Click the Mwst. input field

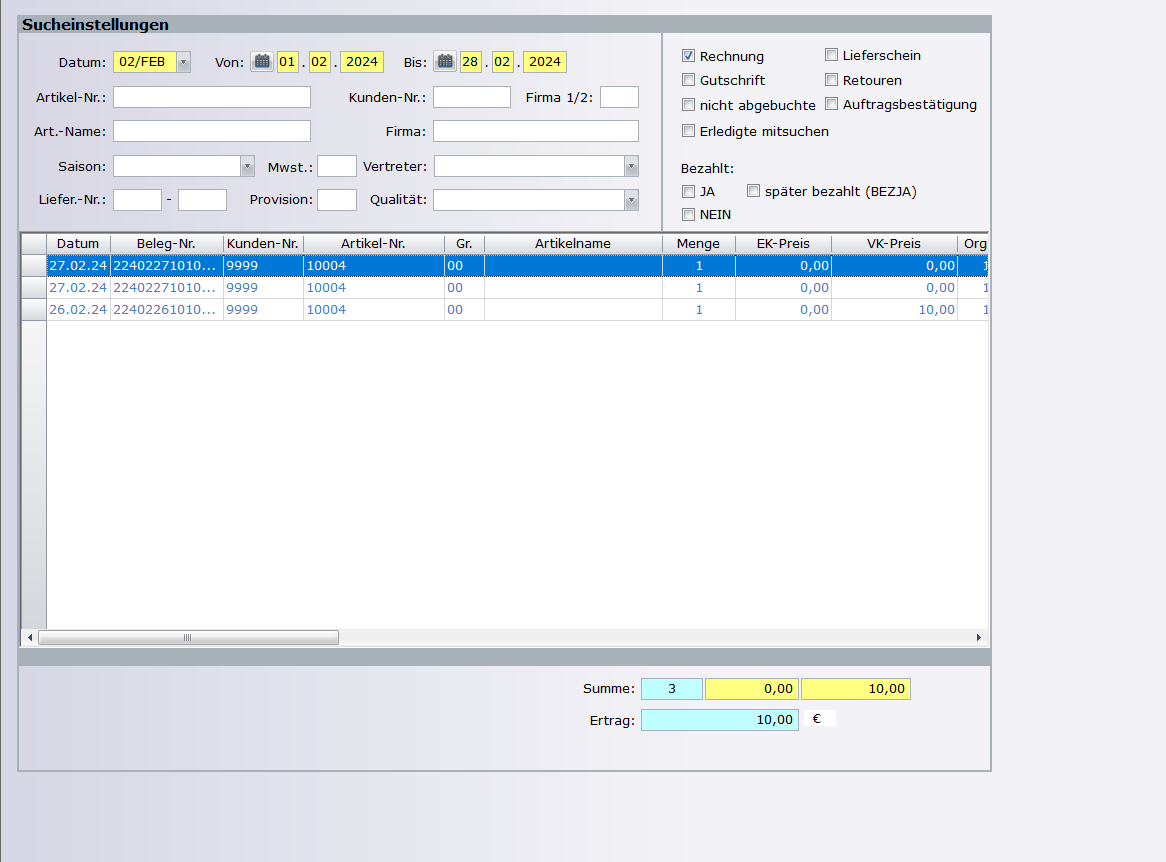(337, 167)
